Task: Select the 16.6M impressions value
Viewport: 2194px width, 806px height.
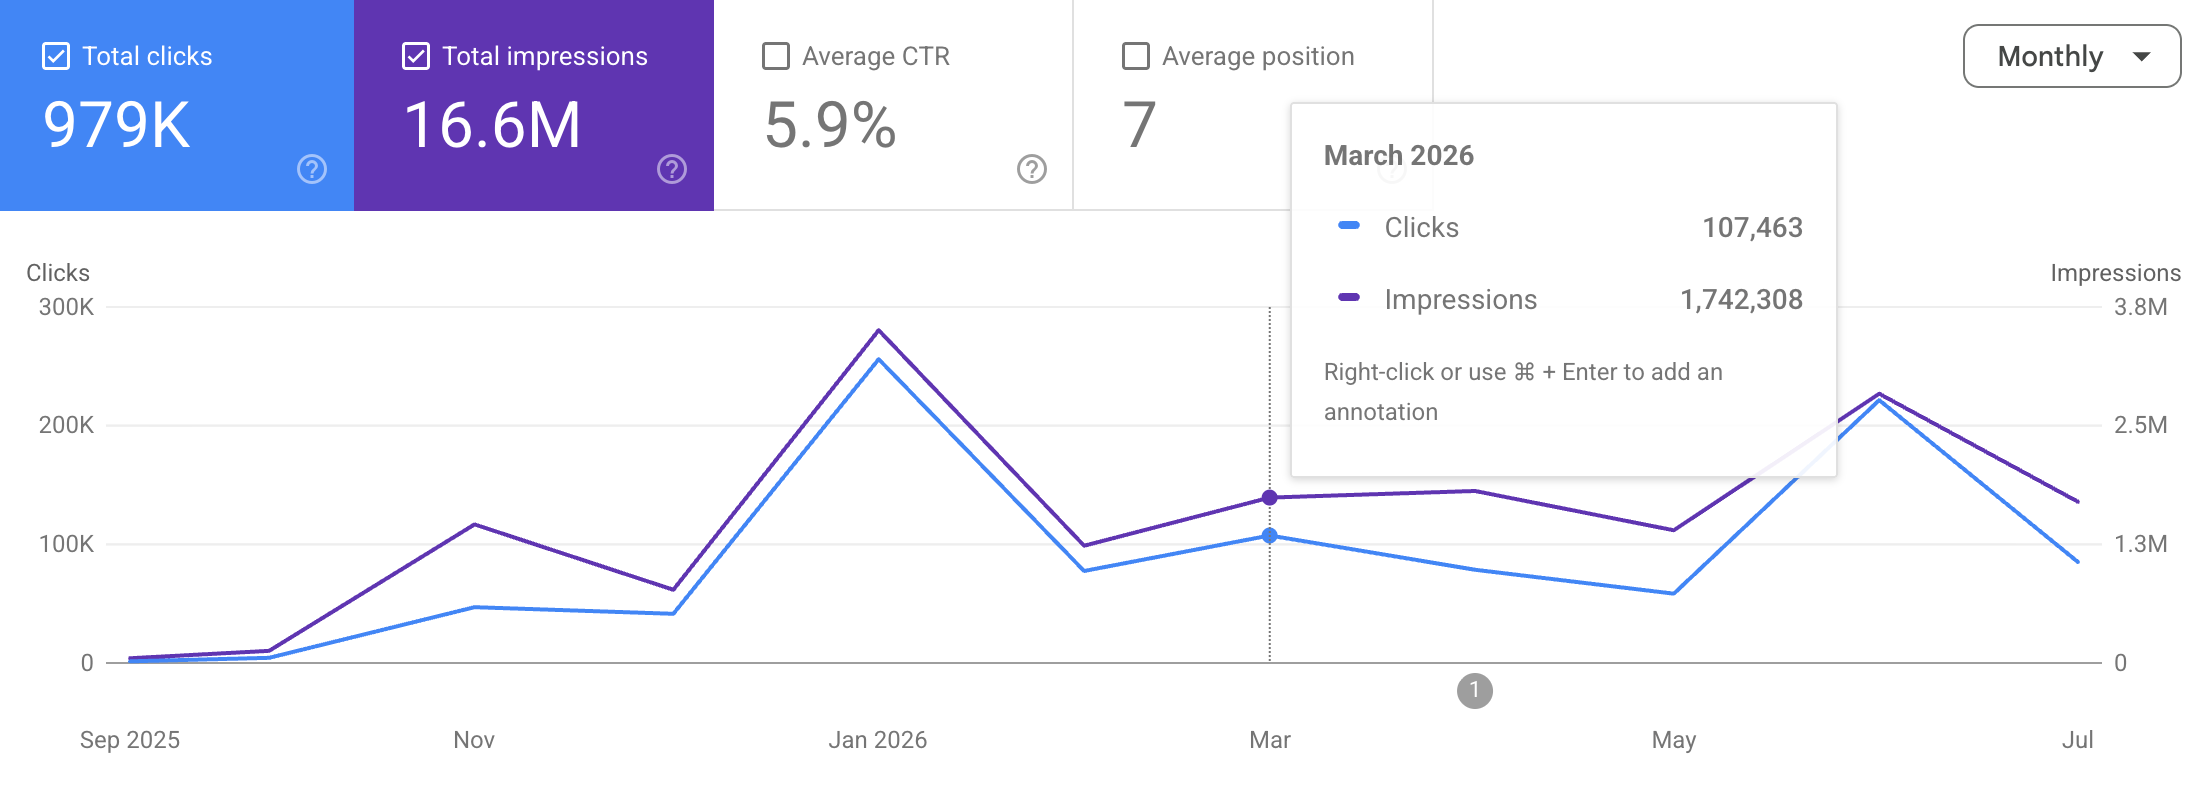Action: (492, 125)
